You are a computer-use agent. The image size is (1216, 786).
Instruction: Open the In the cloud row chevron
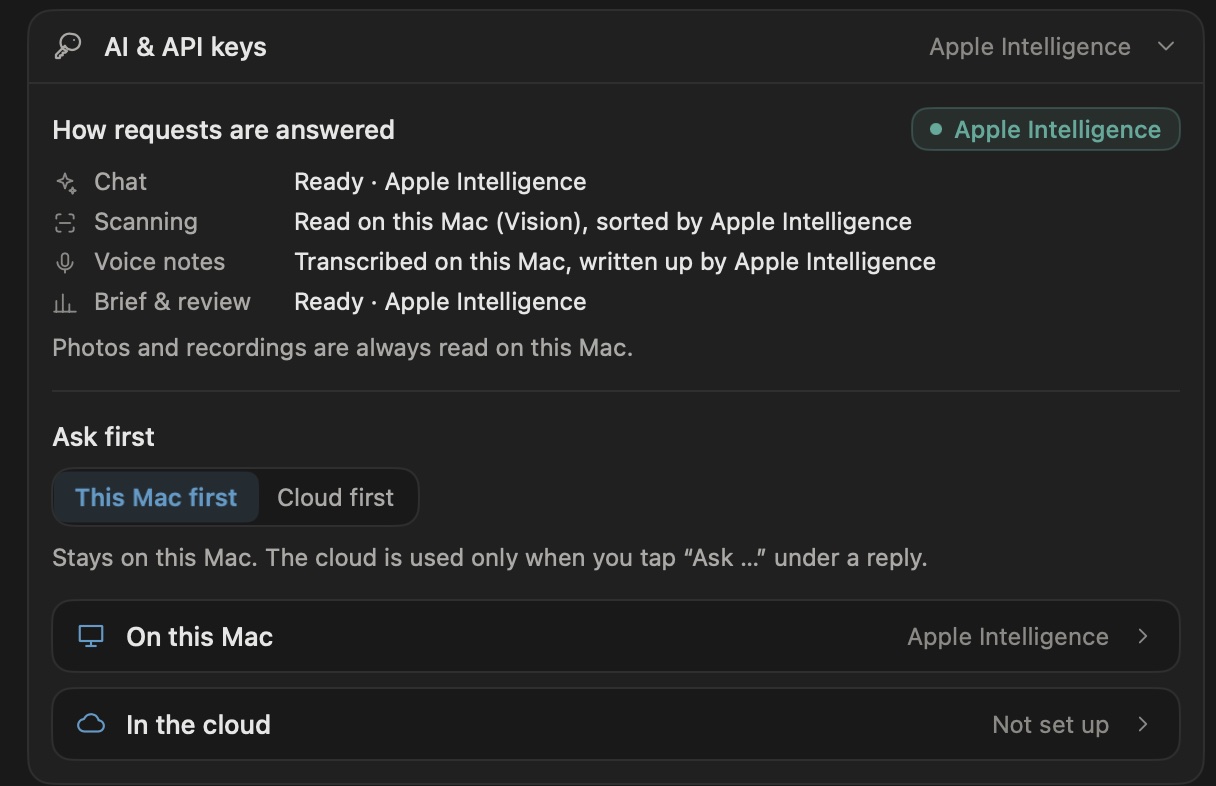coord(1143,724)
